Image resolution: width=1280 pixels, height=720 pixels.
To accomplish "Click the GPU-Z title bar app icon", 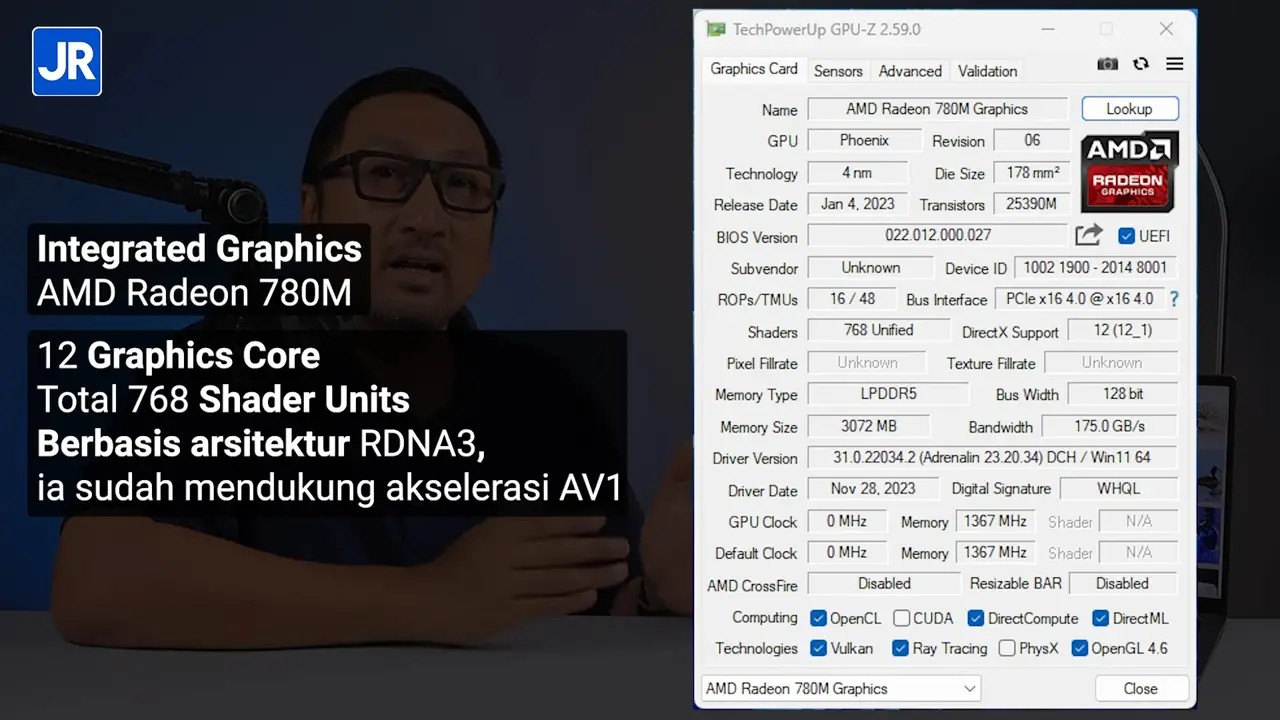I will pos(716,29).
